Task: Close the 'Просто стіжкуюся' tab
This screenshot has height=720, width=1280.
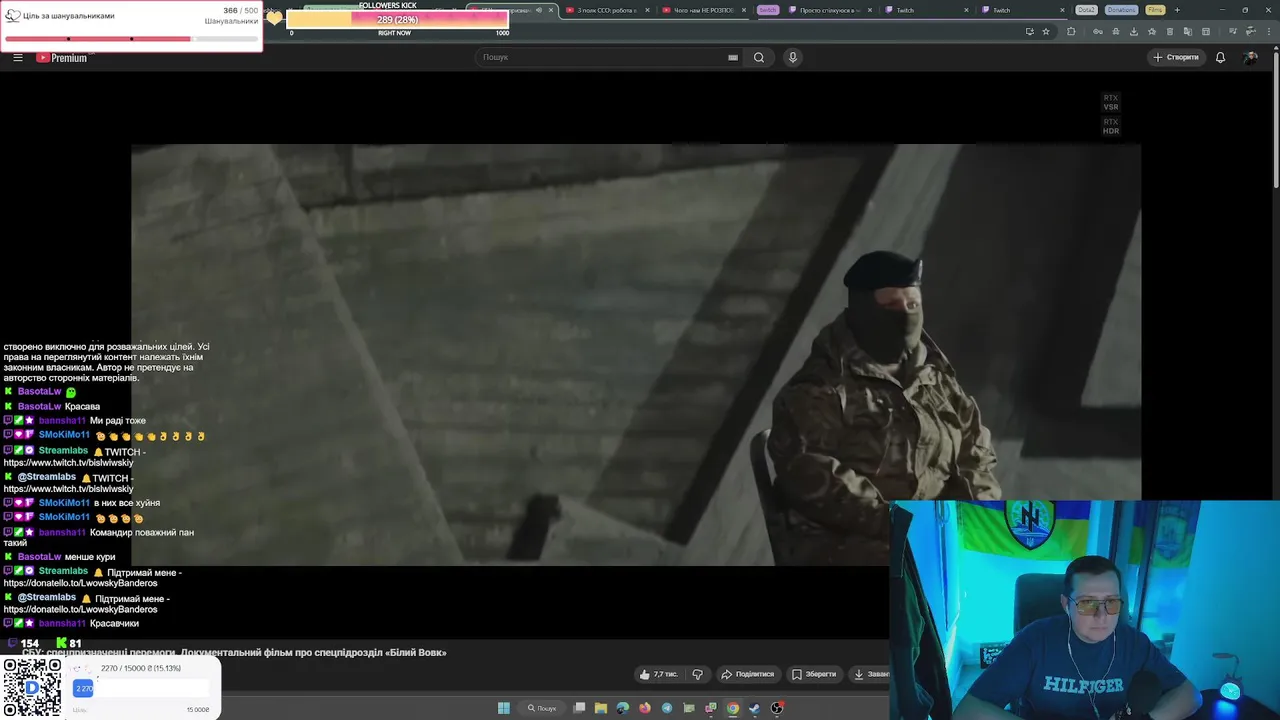Action: click(870, 10)
